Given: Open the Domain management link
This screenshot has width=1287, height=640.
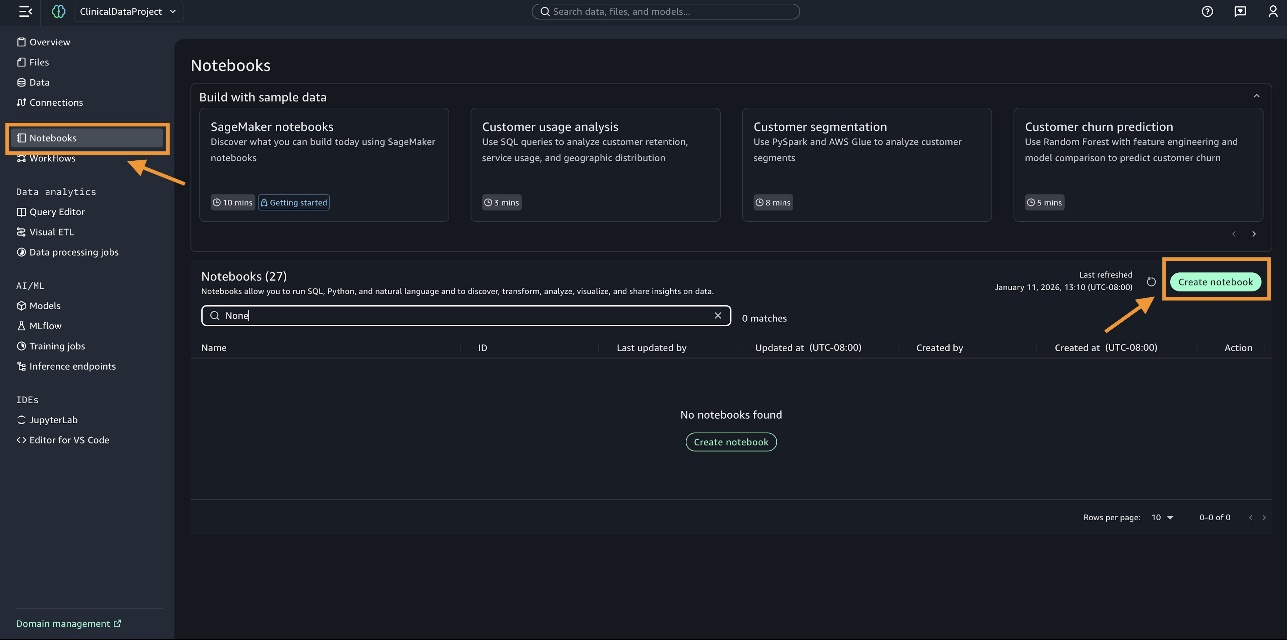Looking at the screenshot, I should (68, 624).
